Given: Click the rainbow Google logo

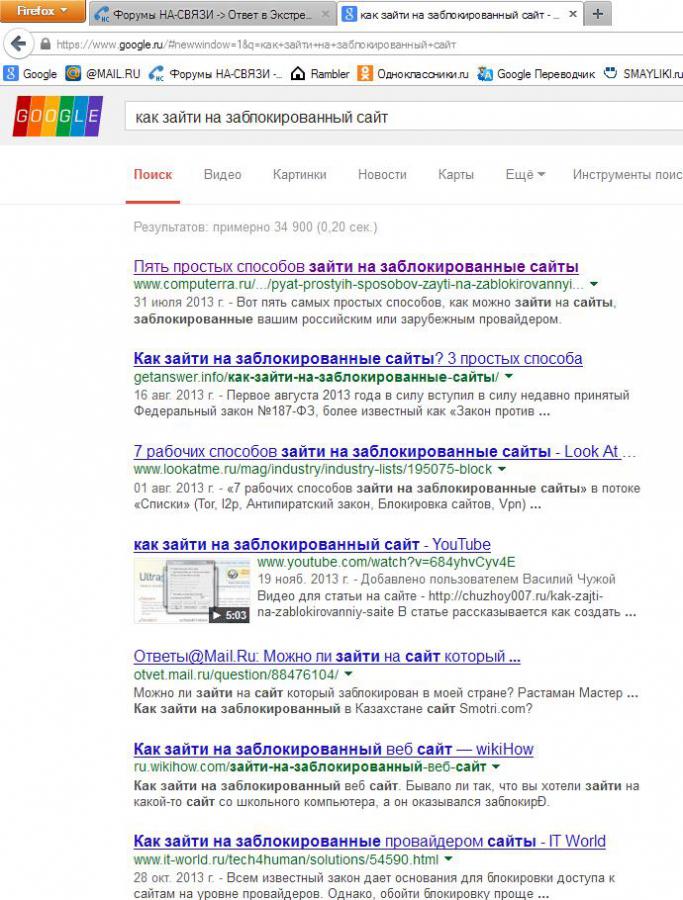Looking at the screenshot, I should pos(57,116).
